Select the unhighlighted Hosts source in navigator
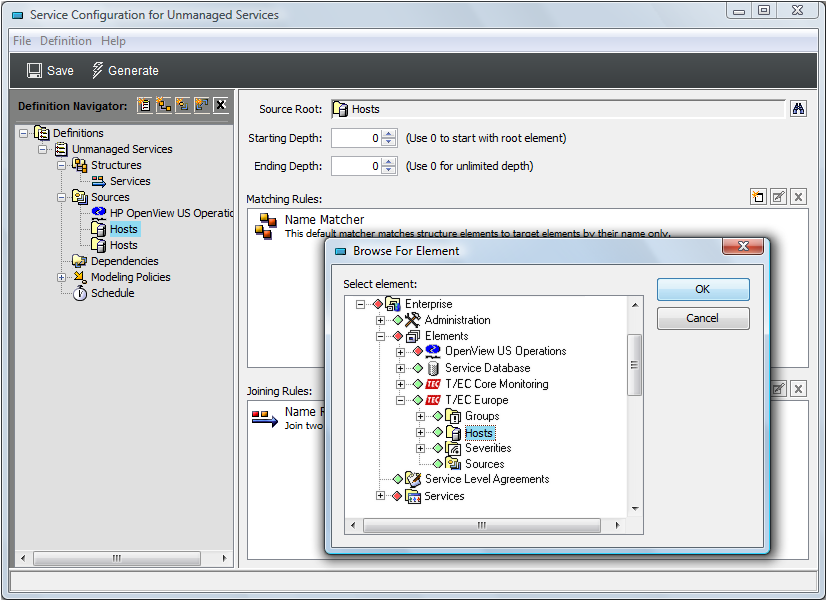Image resolution: width=826 pixels, height=600 pixels. point(123,245)
